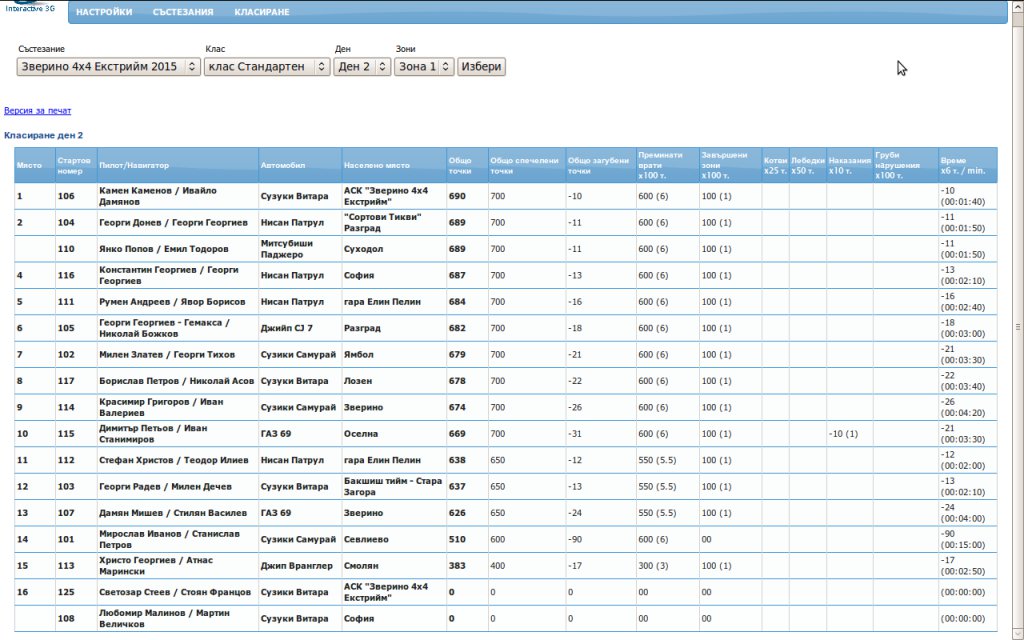Click the Пилот/Навигатор column header
This screenshot has width=1024, height=640.
[134, 165]
